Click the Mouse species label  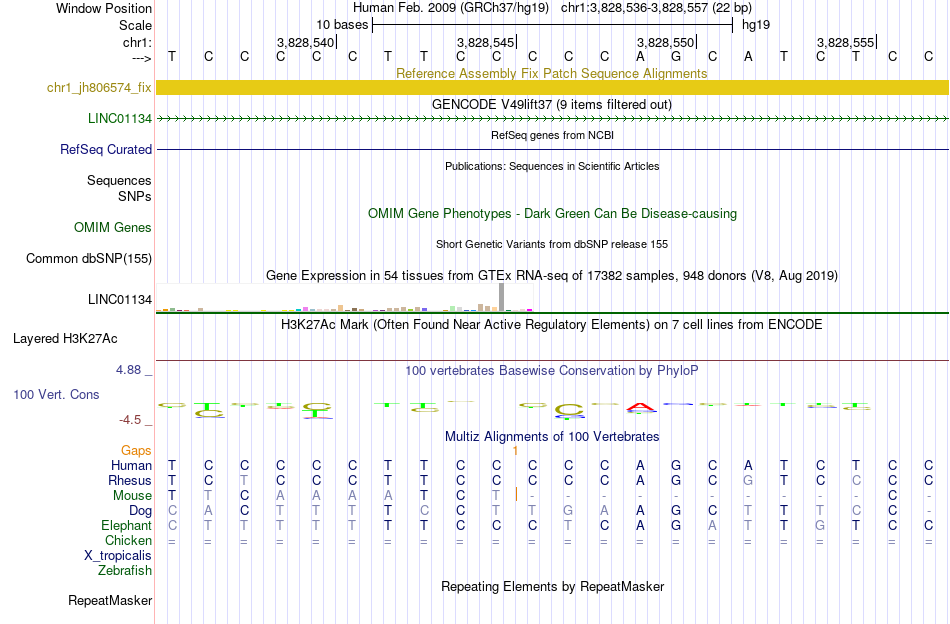(x=132, y=496)
